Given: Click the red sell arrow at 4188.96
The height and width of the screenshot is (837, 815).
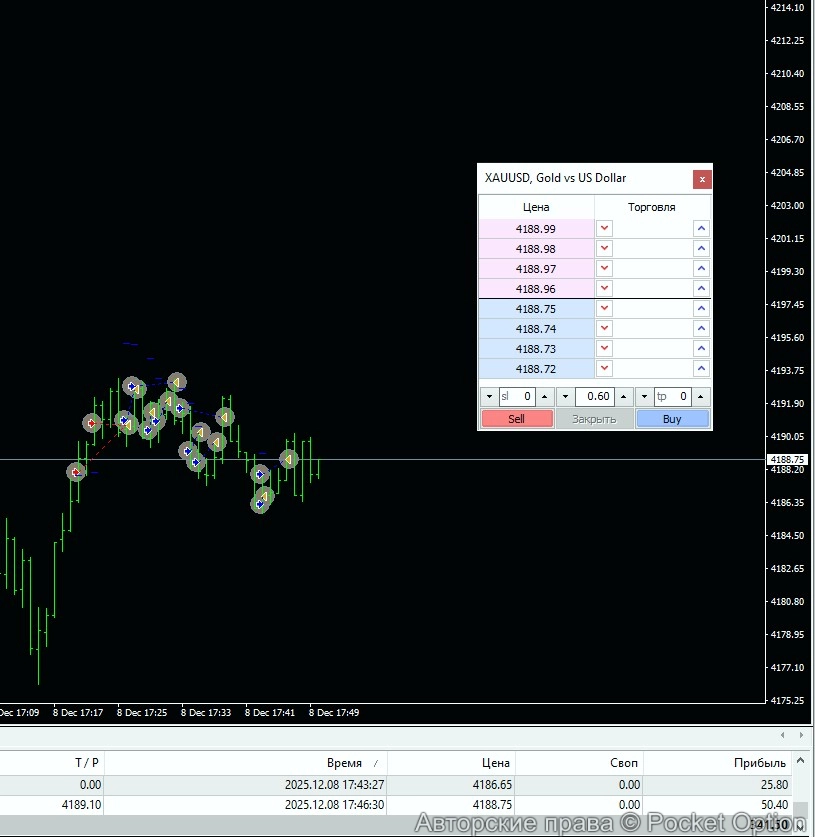Looking at the screenshot, I should pos(604,289).
